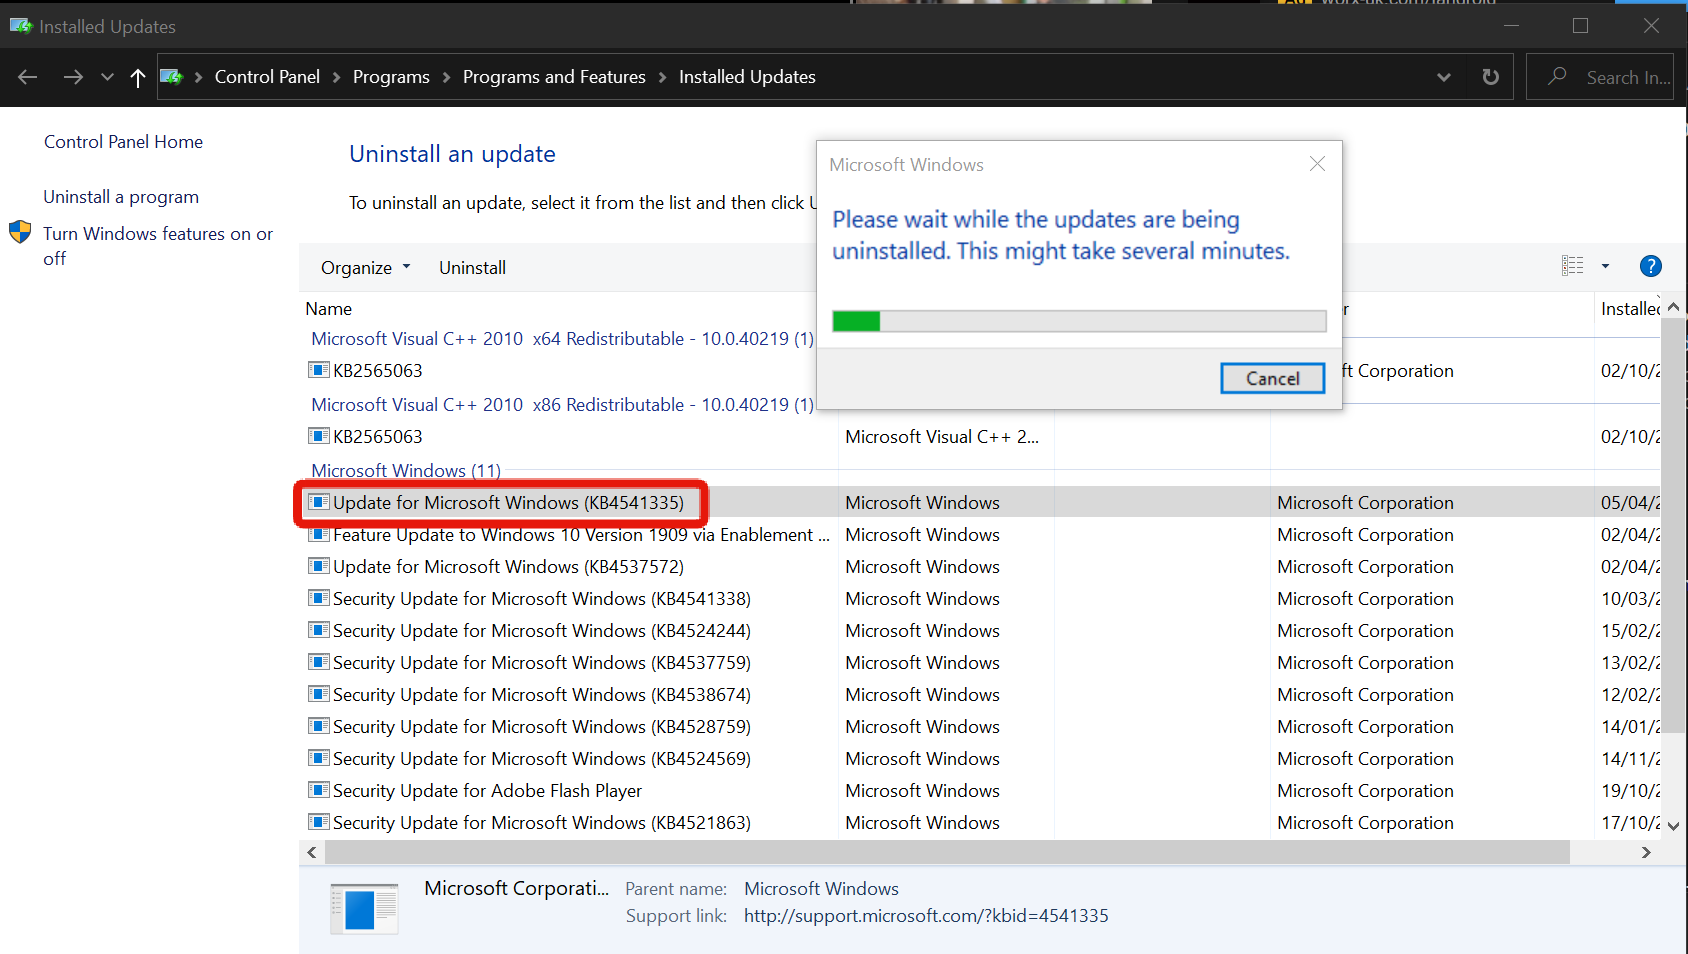This screenshot has height=954, width=1688.
Task: Sort by the Name column header
Action: pyautogui.click(x=328, y=309)
